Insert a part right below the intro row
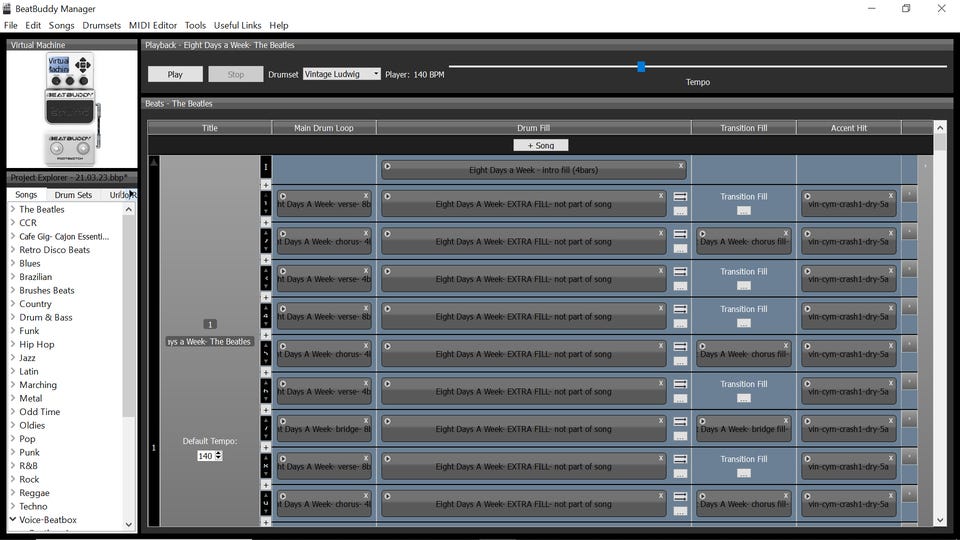960x540 pixels. (x=266, y=184)
